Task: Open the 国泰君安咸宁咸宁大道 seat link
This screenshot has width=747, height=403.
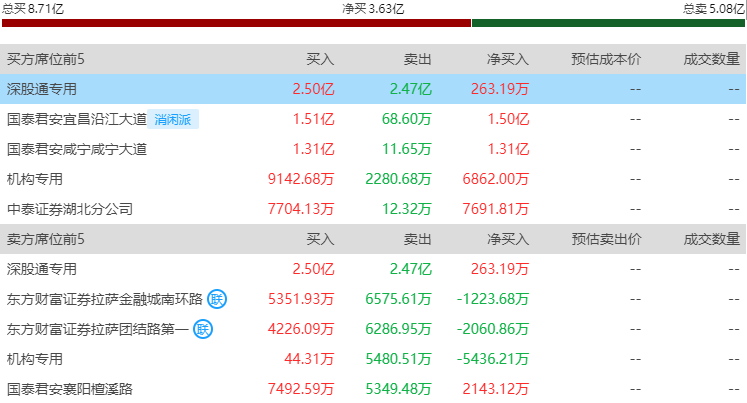Action: 76,150
